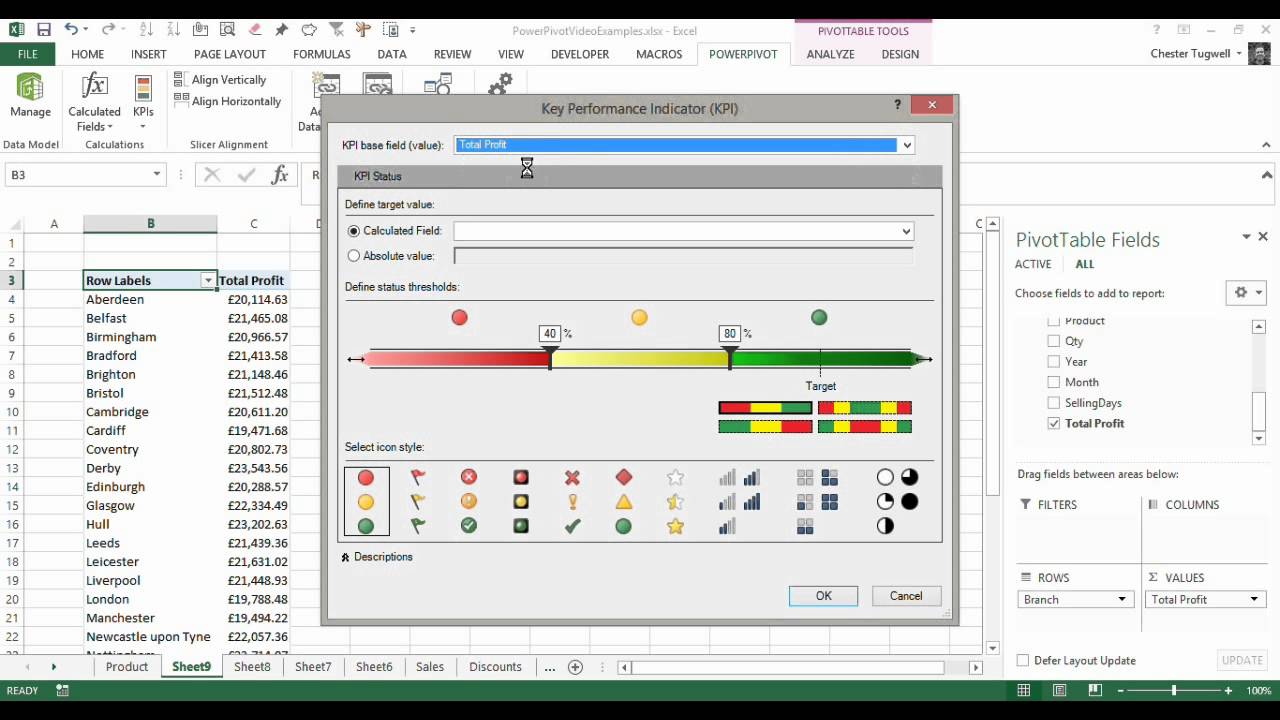The width and height of the screenshot is (1280, 720).
Task: Check the Product field checkbox
Action: point(1053,321)
